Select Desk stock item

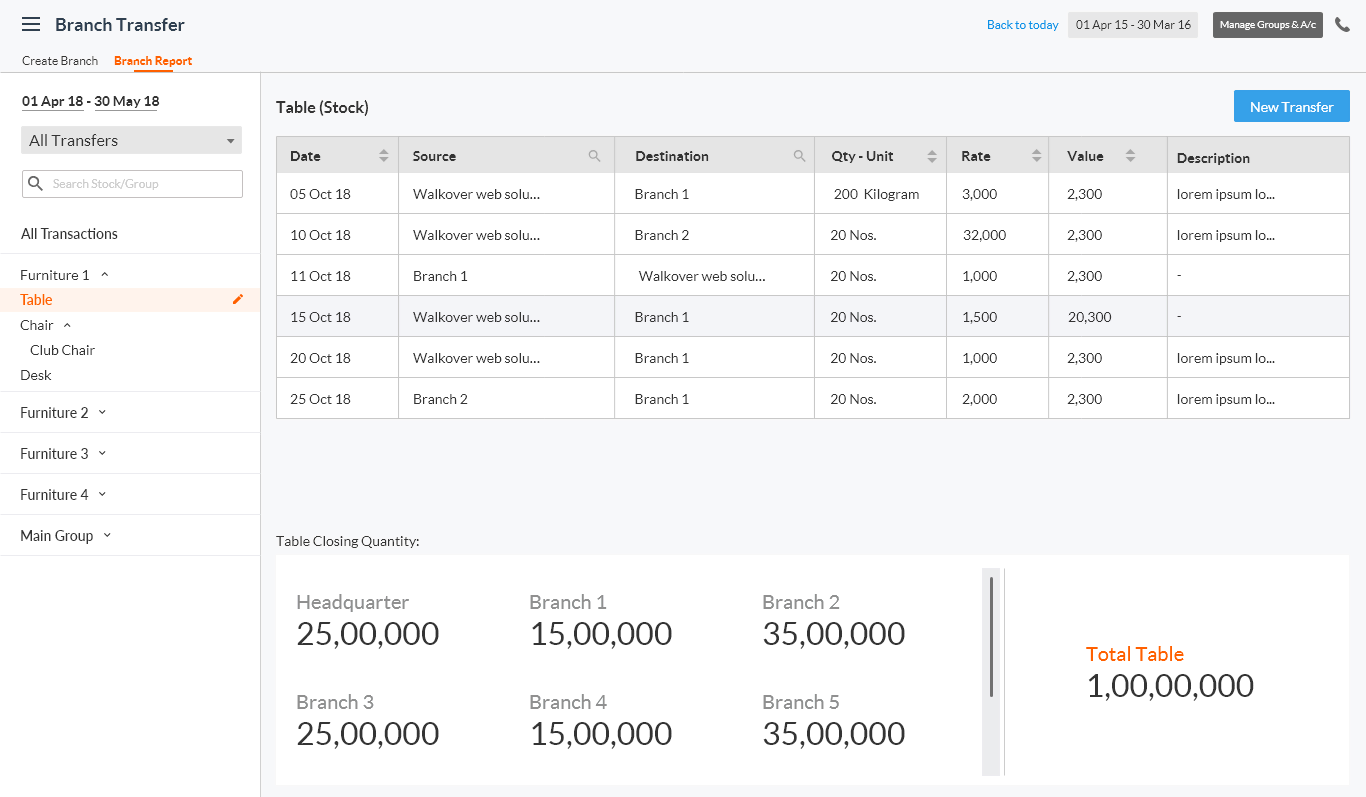[x=36, y=375]
